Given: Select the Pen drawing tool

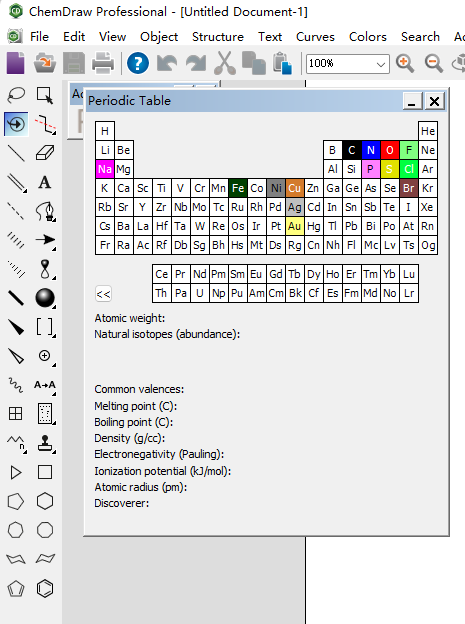Looking at the screenshot, I should coord(45,211).
